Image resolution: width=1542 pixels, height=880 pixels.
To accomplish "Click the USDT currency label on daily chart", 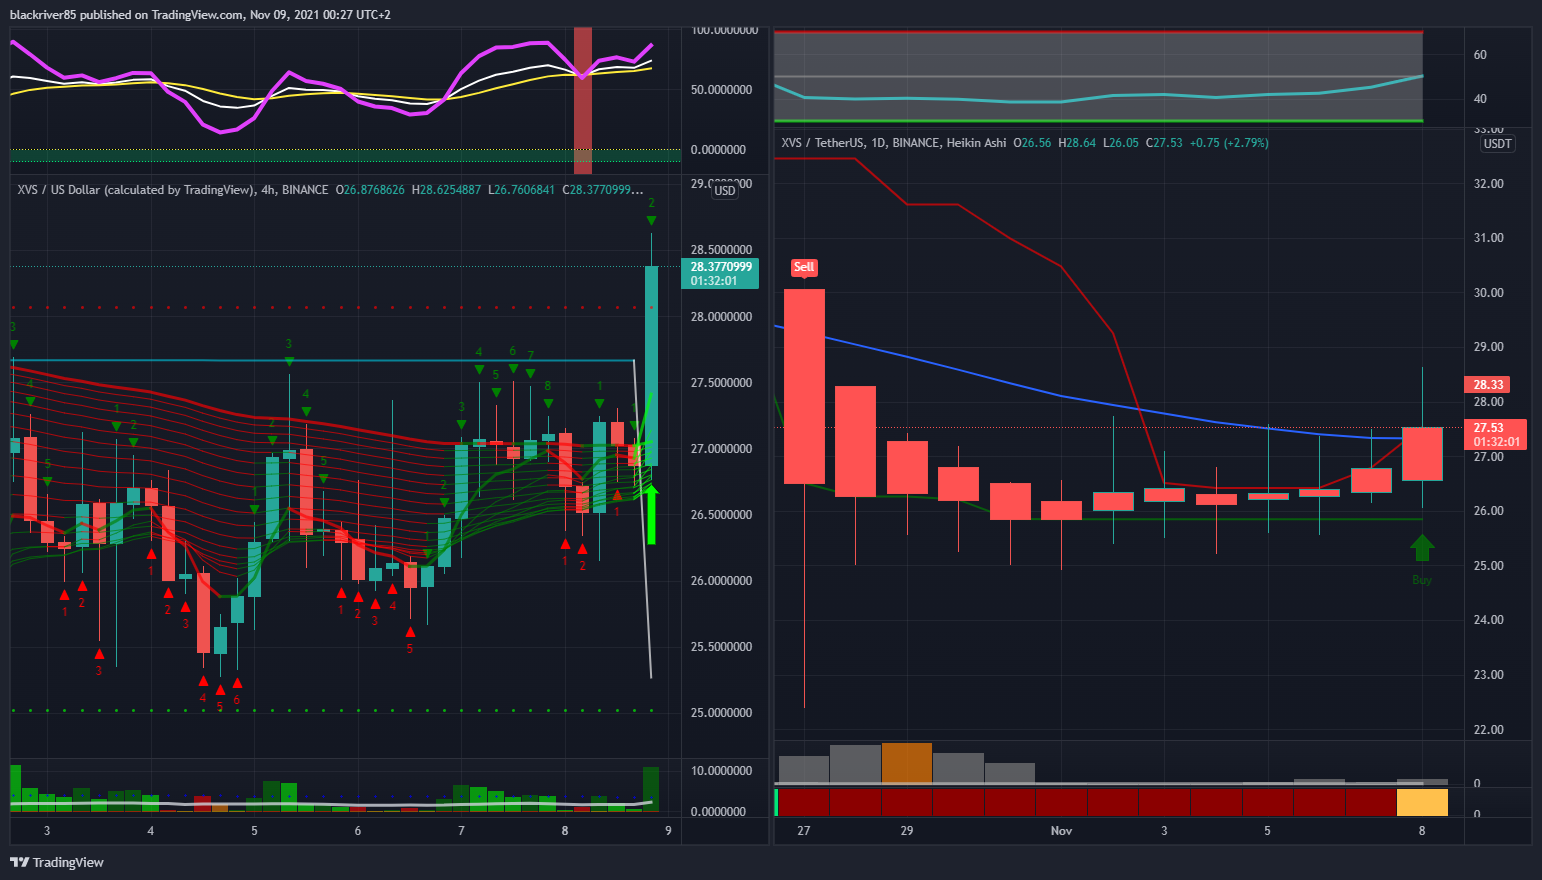I will pyautogui.click(x=1497, y=144).
